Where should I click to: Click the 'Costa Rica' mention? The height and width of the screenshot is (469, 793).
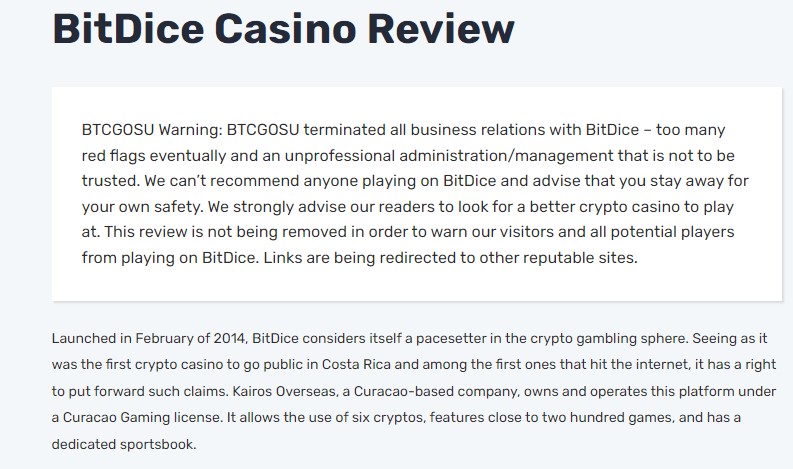[356, 365]
